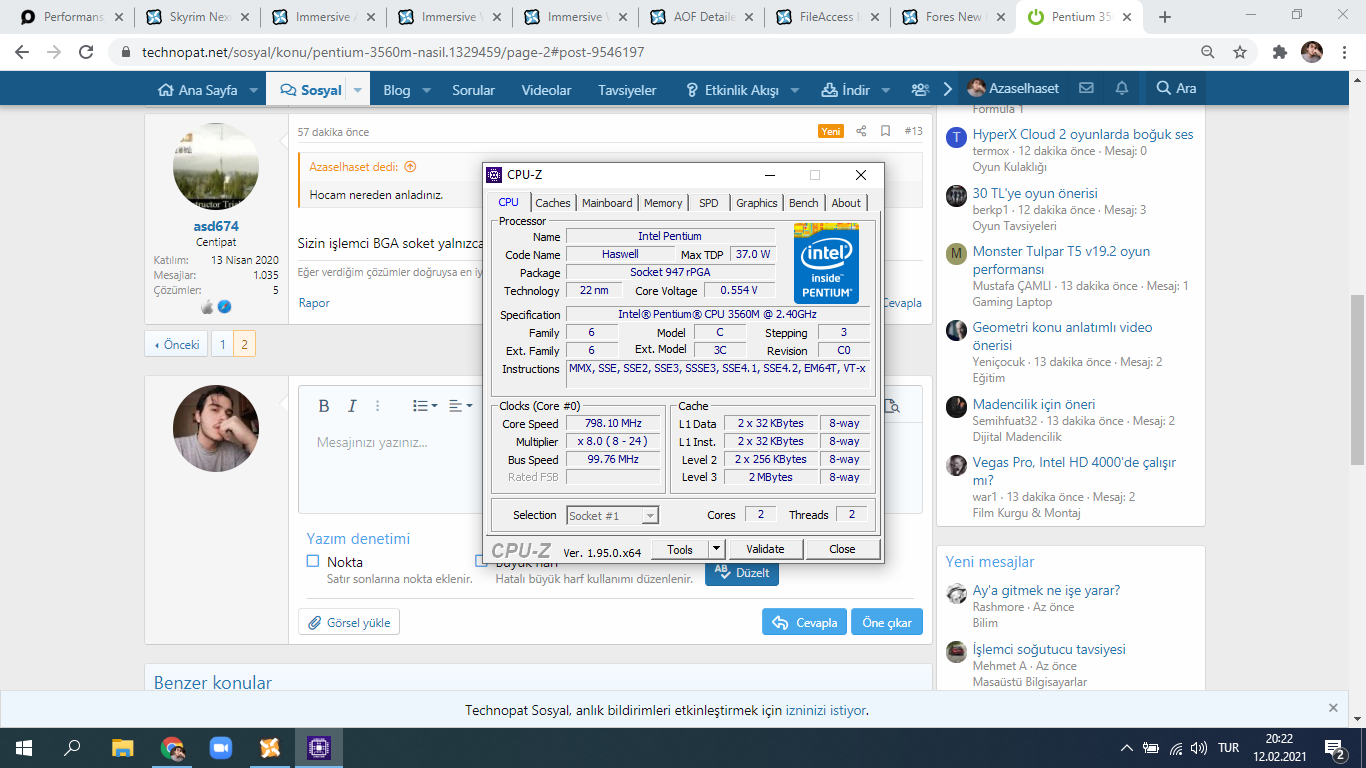This screenshot has height=768, width=1366.
Task: Click the share icon on post #13
Action: click(861, 131)
